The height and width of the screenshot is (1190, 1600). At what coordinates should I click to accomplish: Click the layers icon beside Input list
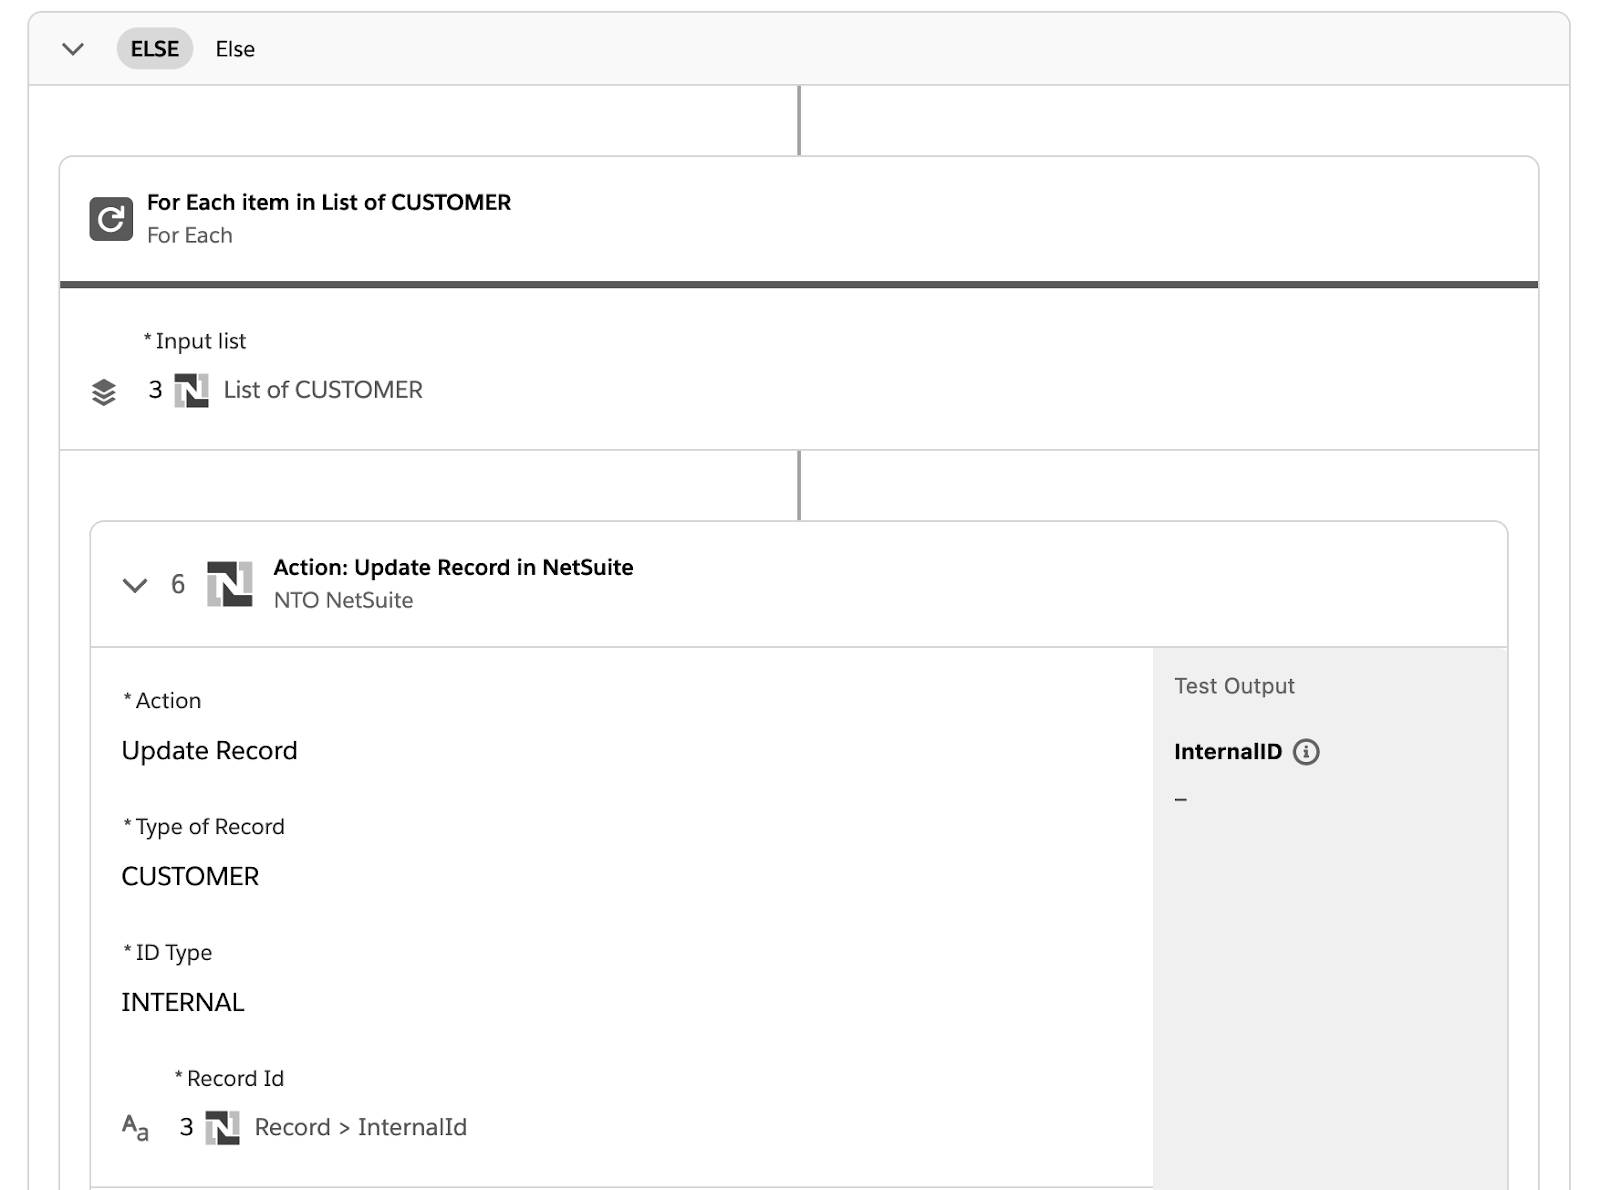tap(104, 392)
